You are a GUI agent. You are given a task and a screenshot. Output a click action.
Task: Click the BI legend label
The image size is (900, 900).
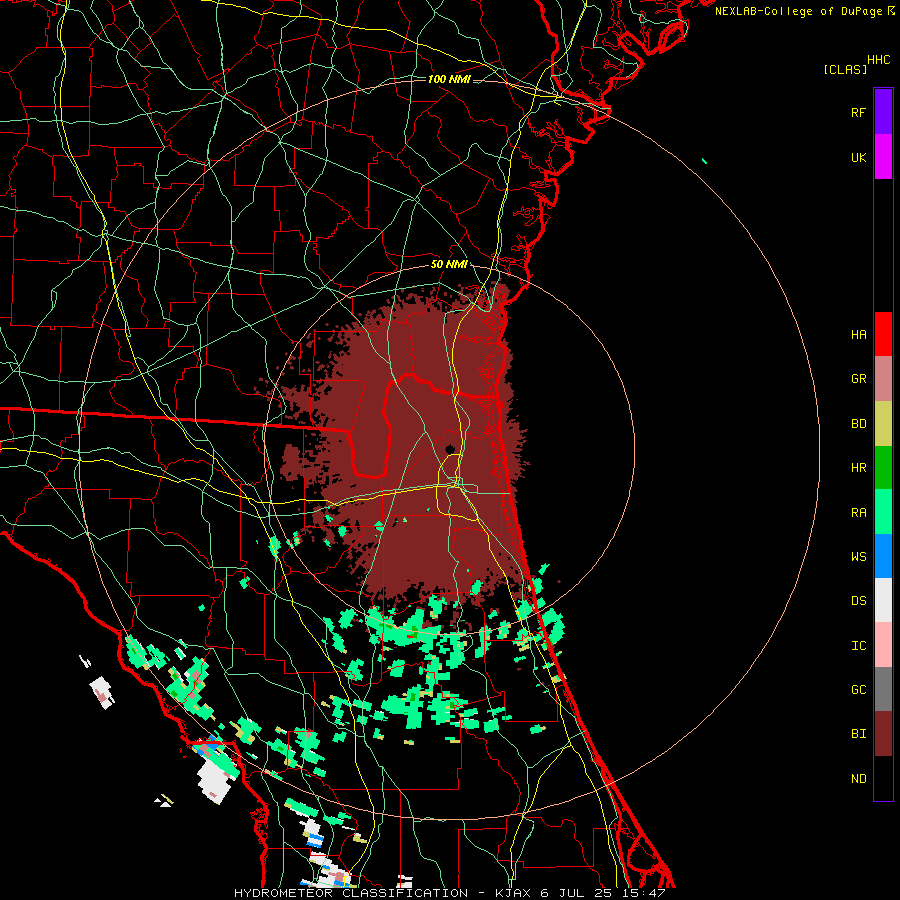858,734
